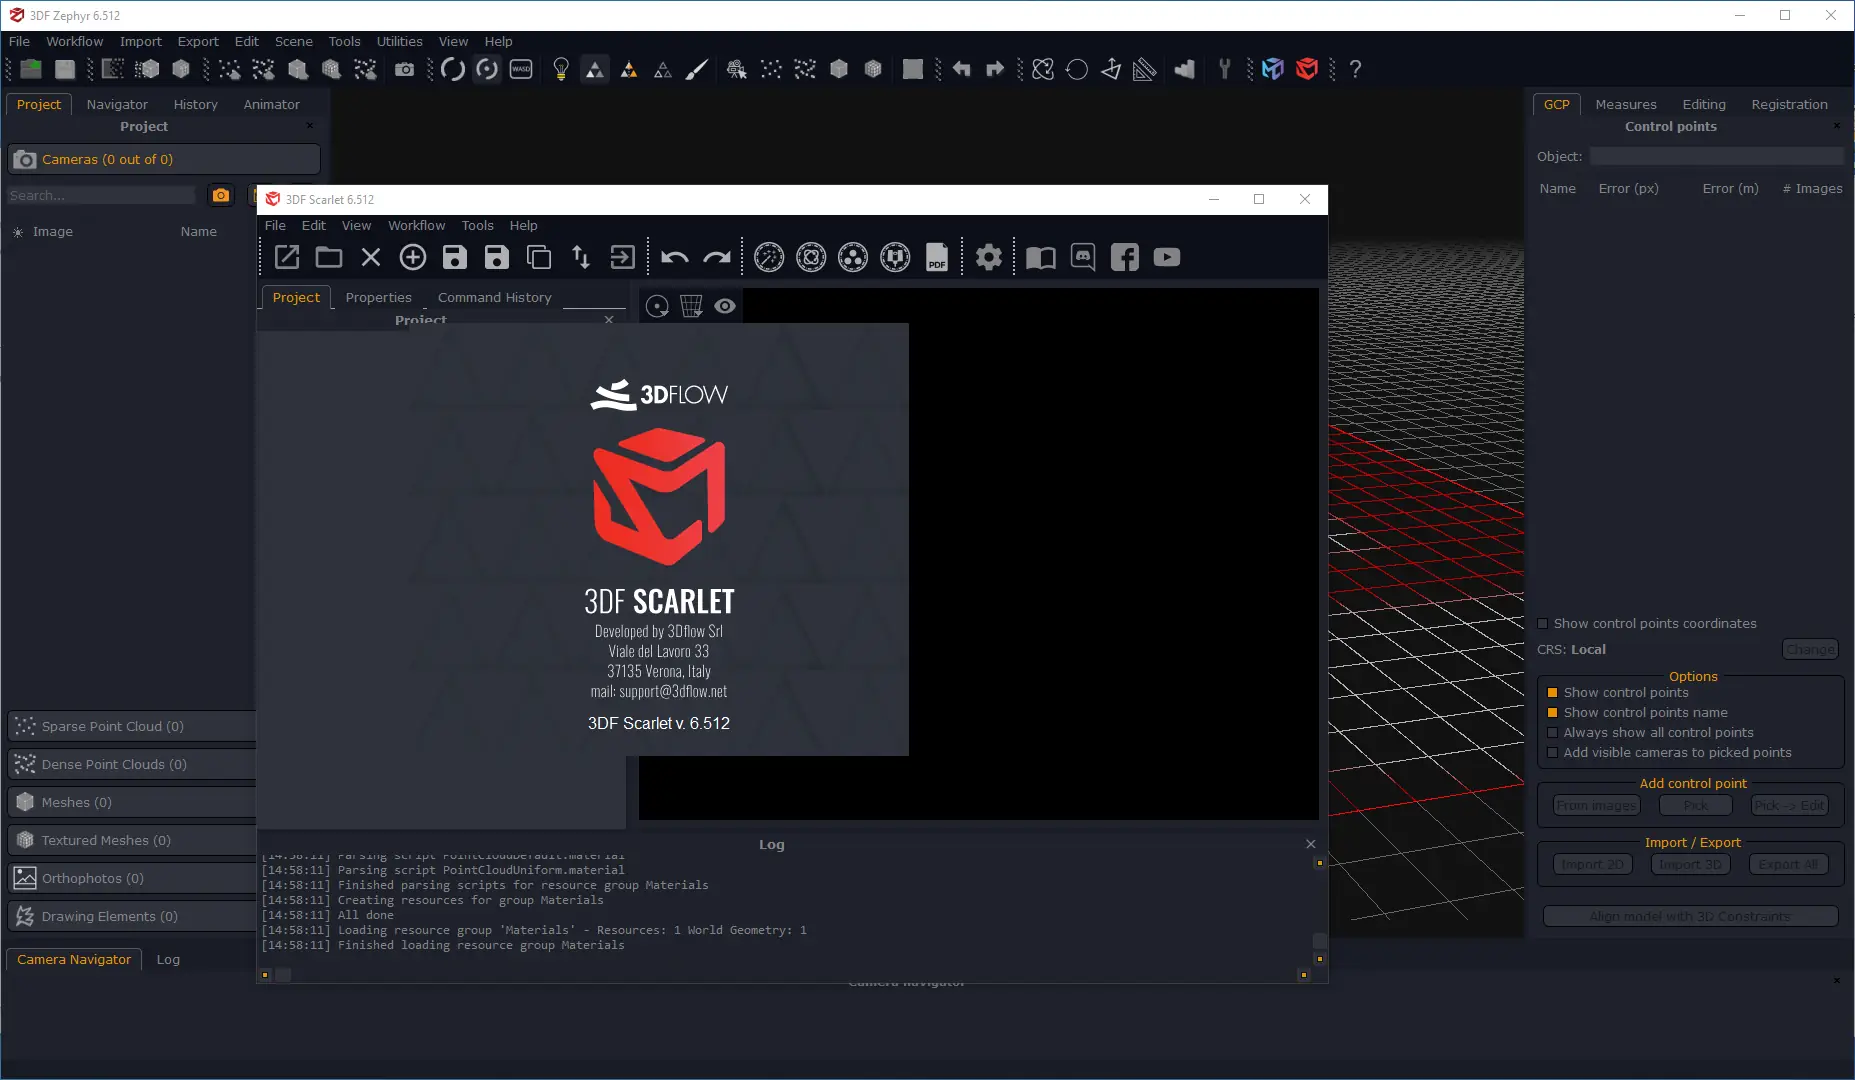Click the grey undo arrow in Zephyr toolbar
This screenshot has height=1080, width=1855.
pos(961,69)
